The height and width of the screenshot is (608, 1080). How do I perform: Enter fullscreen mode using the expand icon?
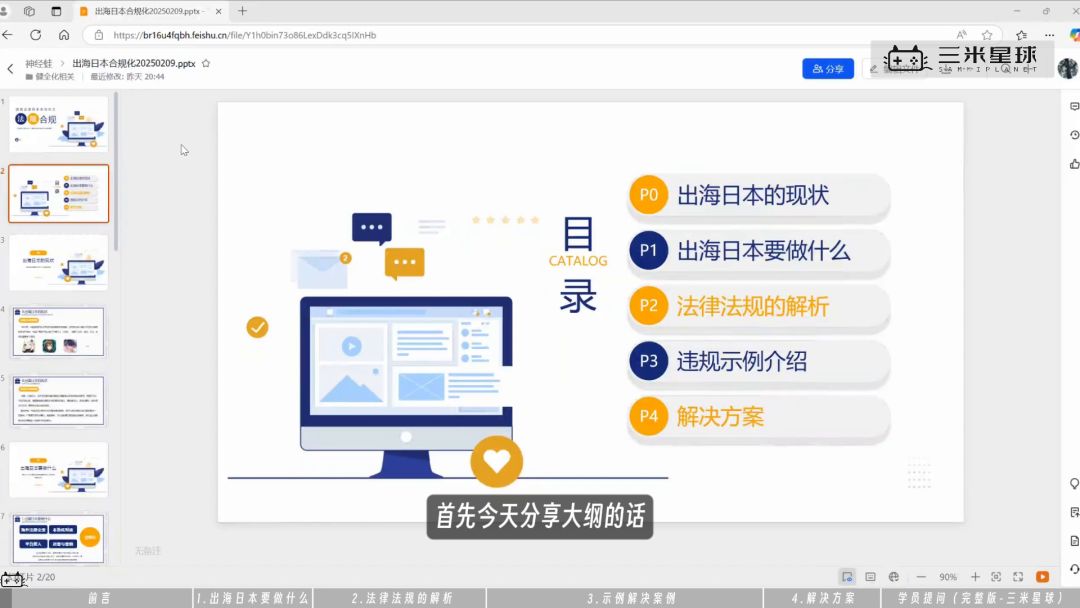tap(1018, 577)
